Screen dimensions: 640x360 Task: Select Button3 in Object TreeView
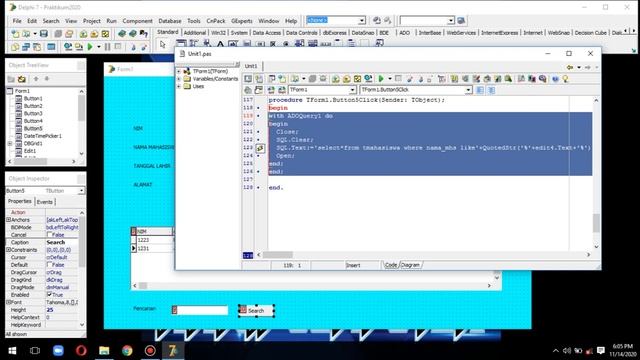point(33,113)
